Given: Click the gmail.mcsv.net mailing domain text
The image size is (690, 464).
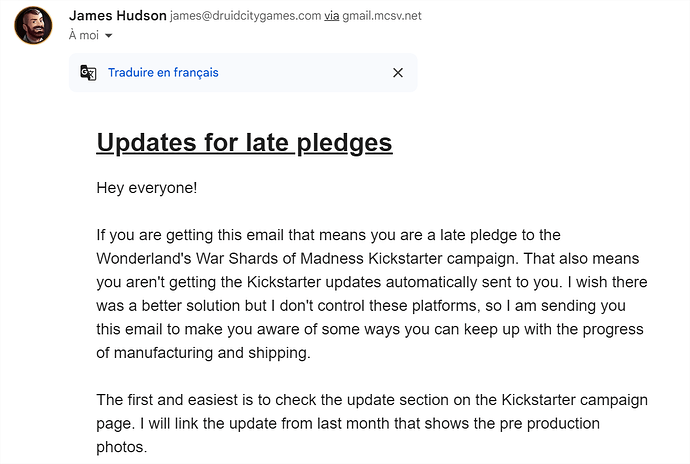Looking at the screenshot, I should point(382,16).
